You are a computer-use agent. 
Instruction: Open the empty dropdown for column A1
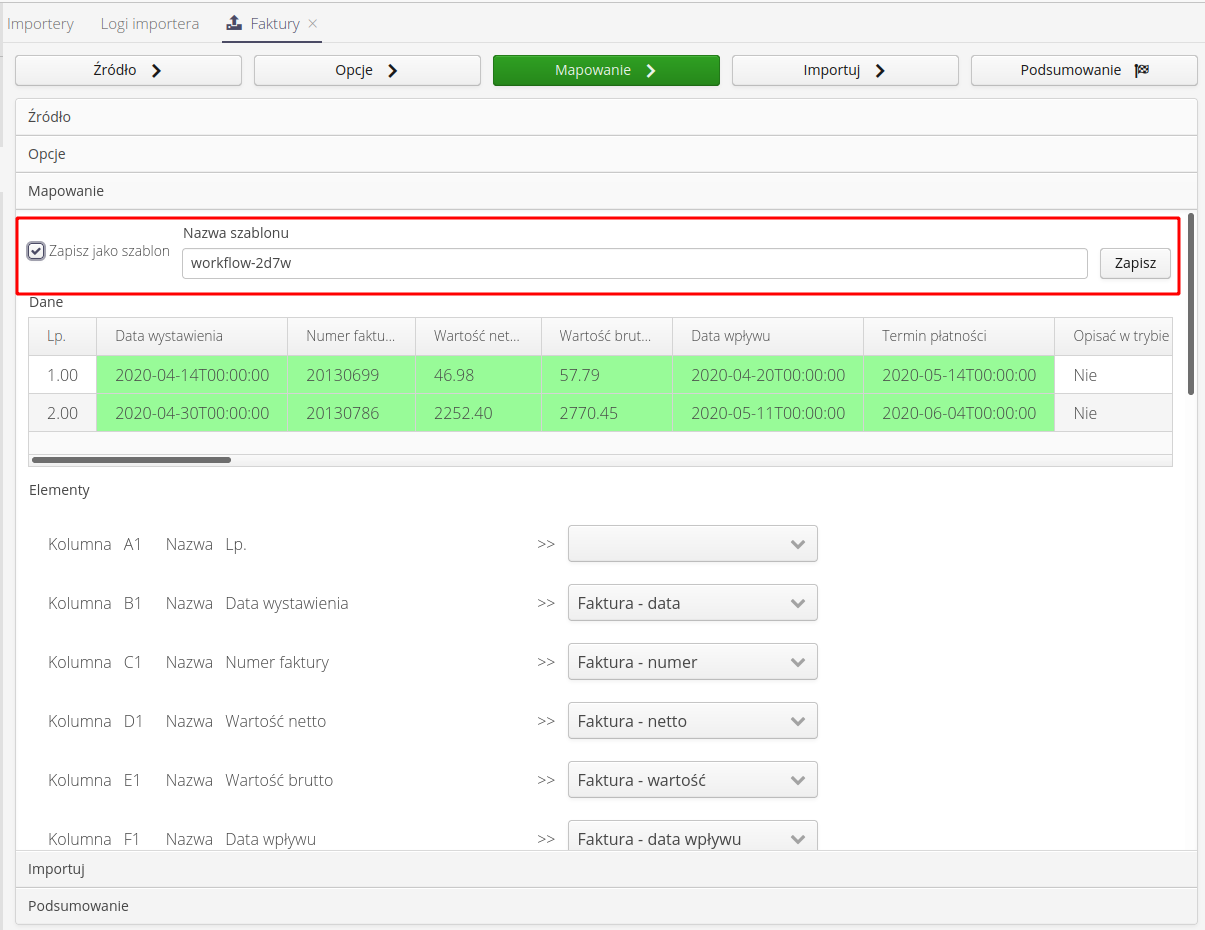(x=692, y=543)
